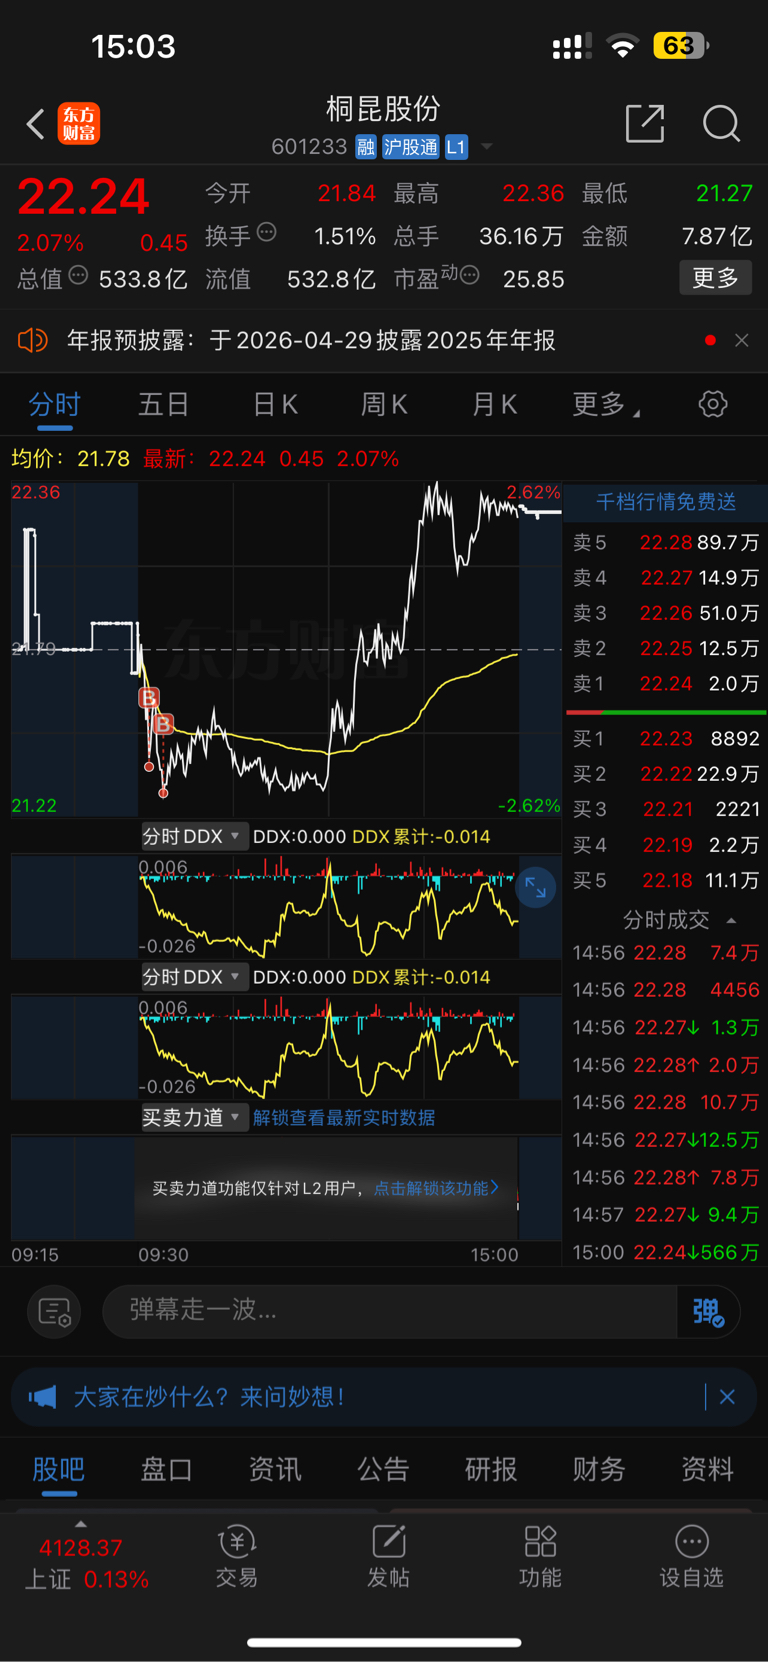The width and height of the screenshot is (768, 1662).
Task: Dismiss the annual report notice
Action: (x=741, y=341)
